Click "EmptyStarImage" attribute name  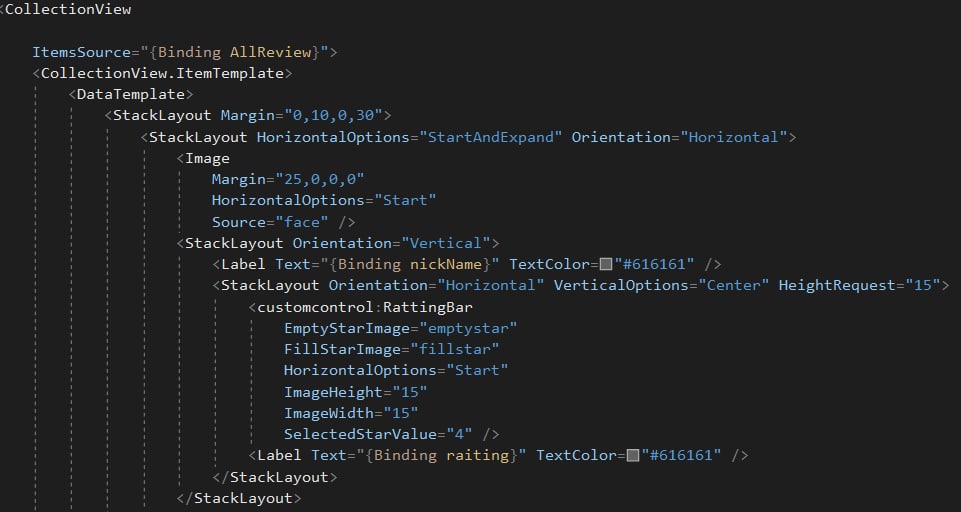tap(346, 328)
